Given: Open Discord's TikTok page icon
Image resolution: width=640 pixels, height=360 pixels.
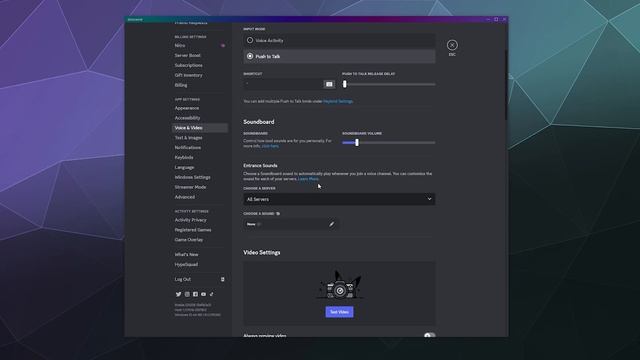Looking at the screenshot, I should point(211,294).
